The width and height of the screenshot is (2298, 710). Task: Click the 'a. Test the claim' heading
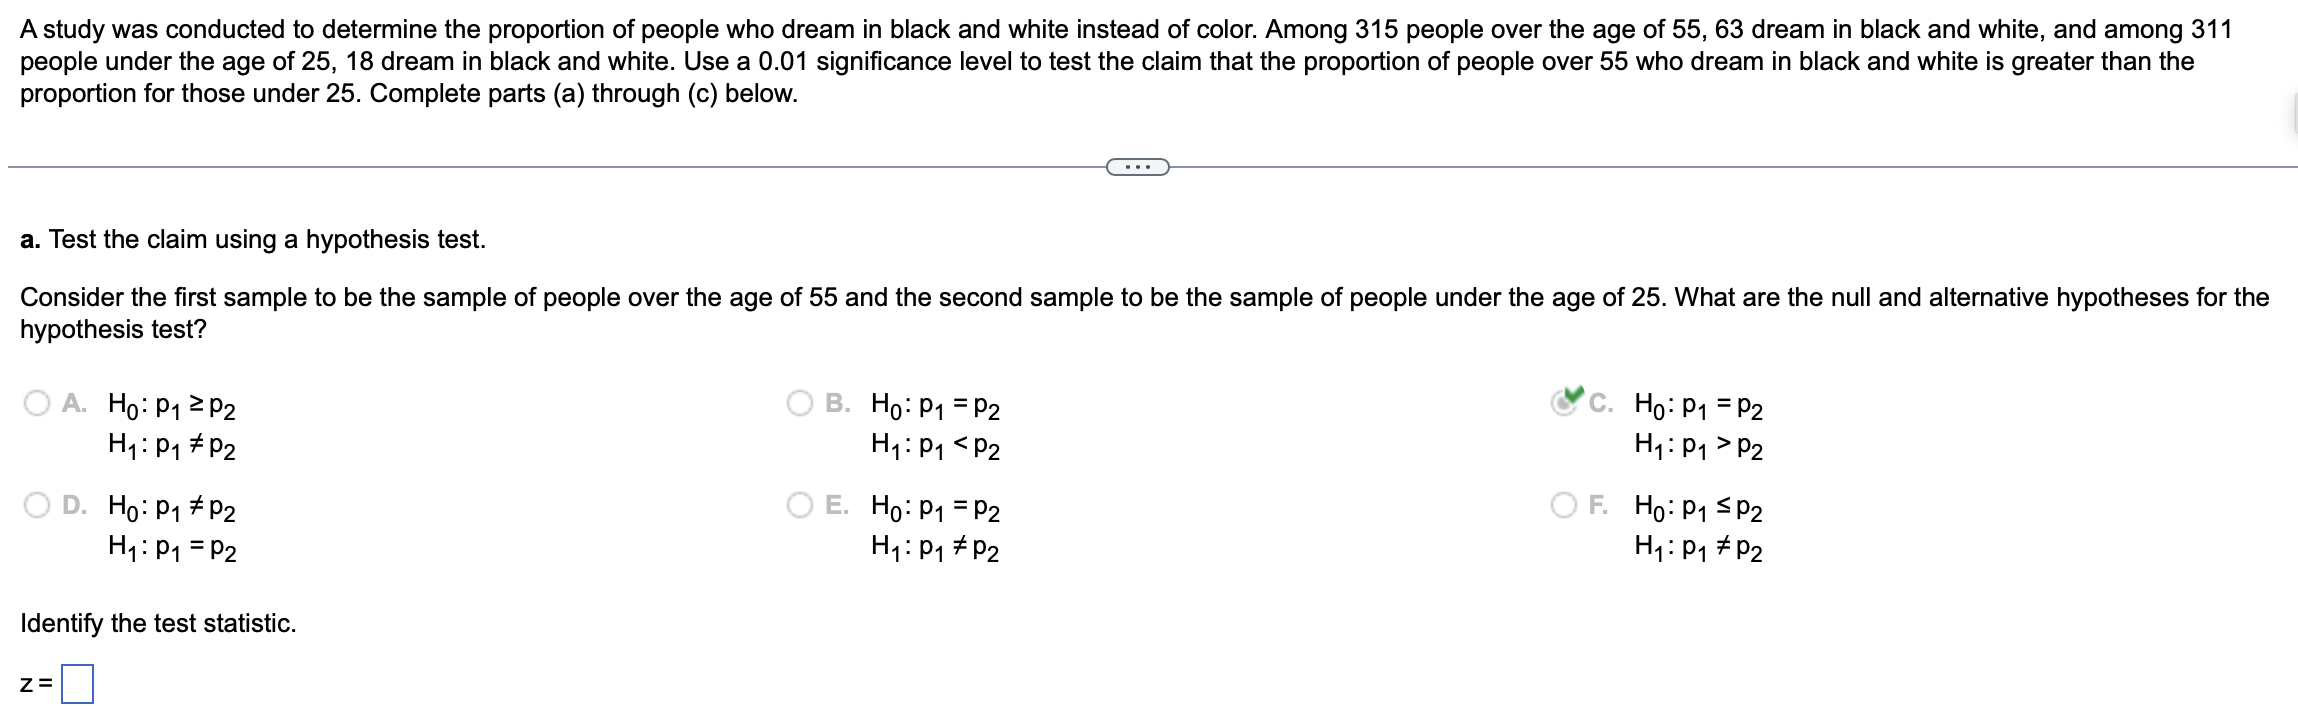pyautogui.click(x=250, y=240)
